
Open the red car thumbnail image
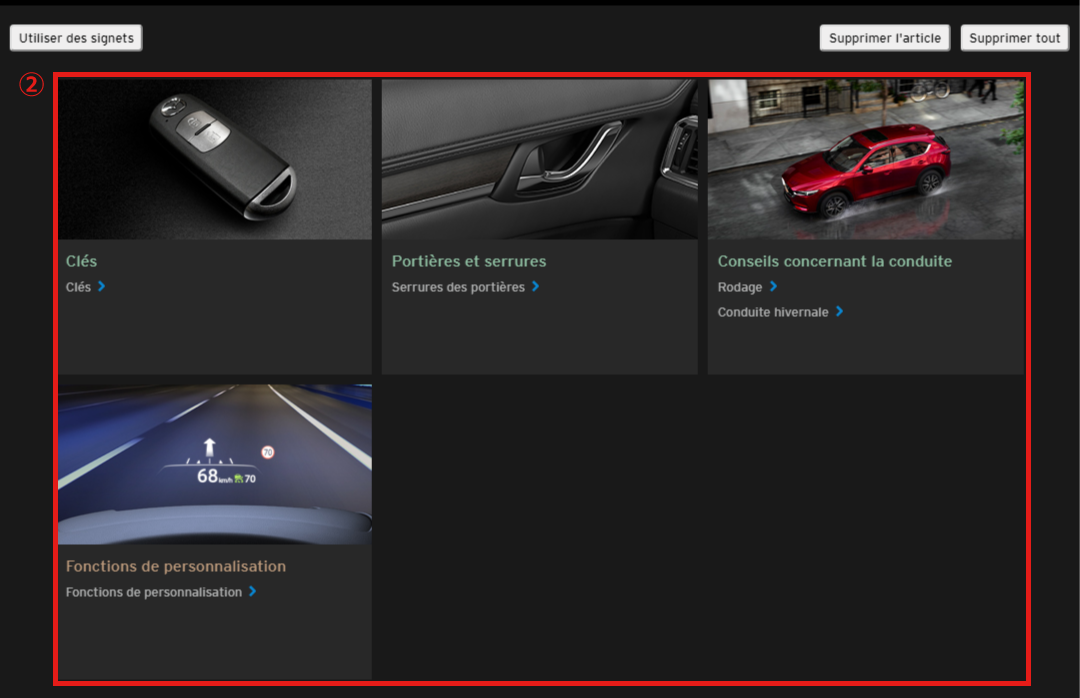[x=865, y=159]
